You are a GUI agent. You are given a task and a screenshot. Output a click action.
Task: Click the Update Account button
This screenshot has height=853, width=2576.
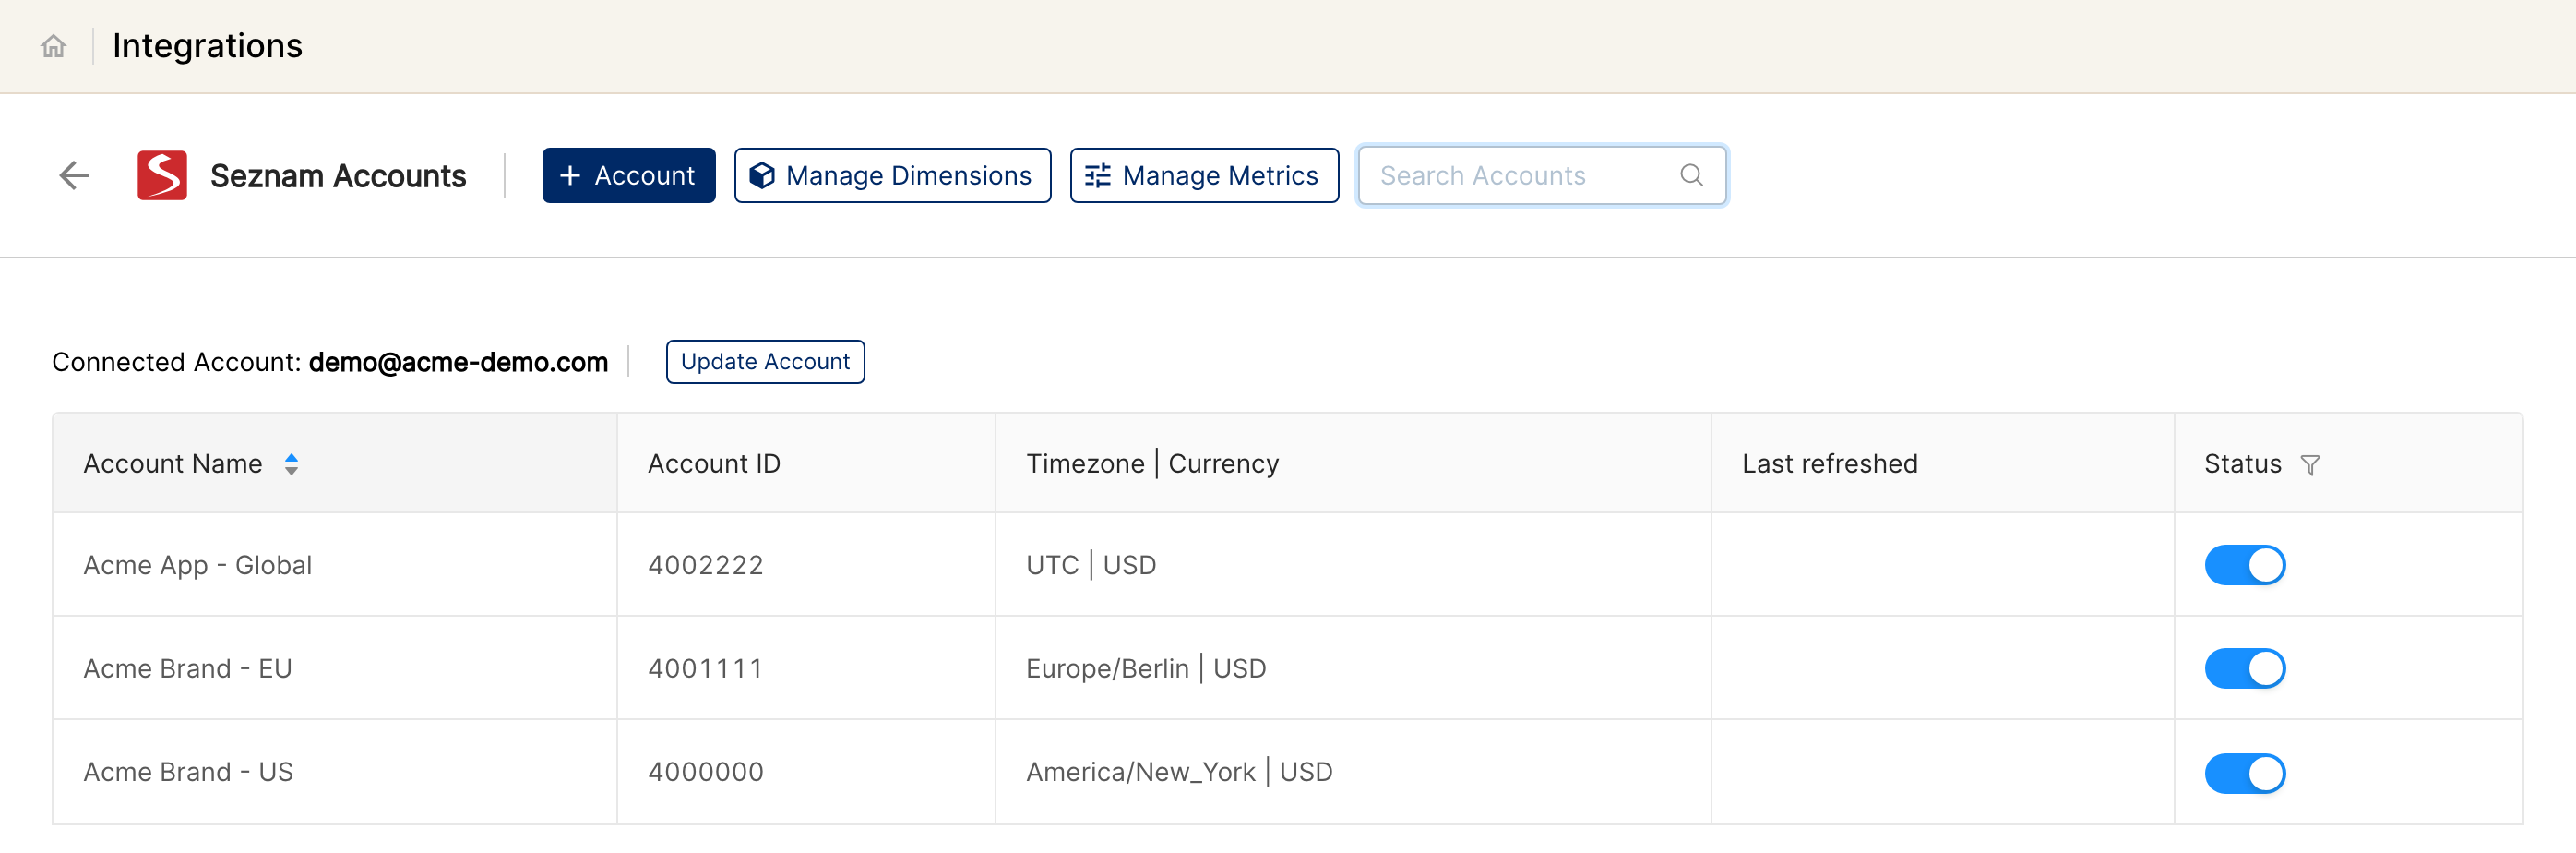tap(765, 362)
